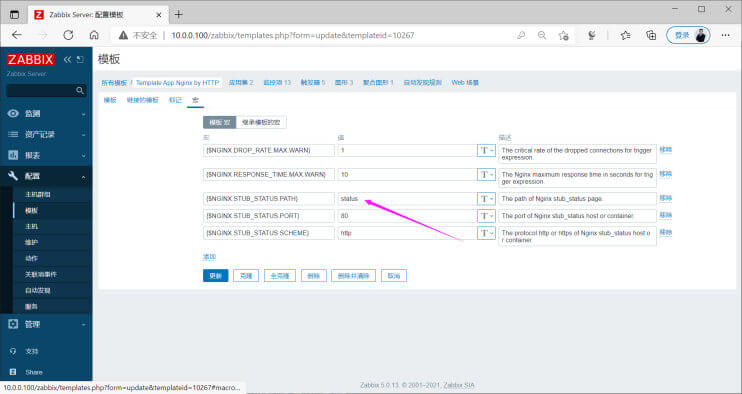Image resolution: width=742 pixels, height=394 pixels.
Task: Expand the monitoring sidebar menu
Action: (46, 114)
